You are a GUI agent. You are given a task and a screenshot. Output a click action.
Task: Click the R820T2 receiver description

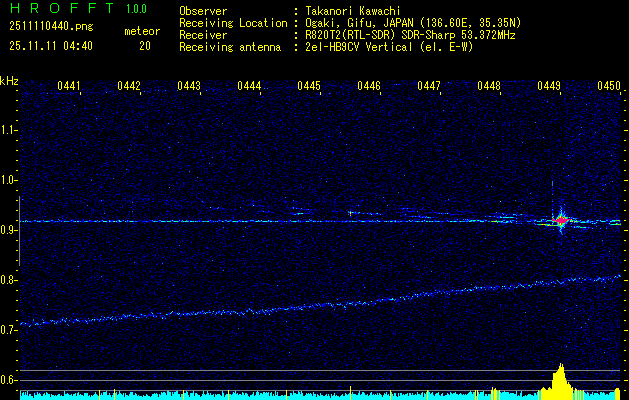coord(410,35)
